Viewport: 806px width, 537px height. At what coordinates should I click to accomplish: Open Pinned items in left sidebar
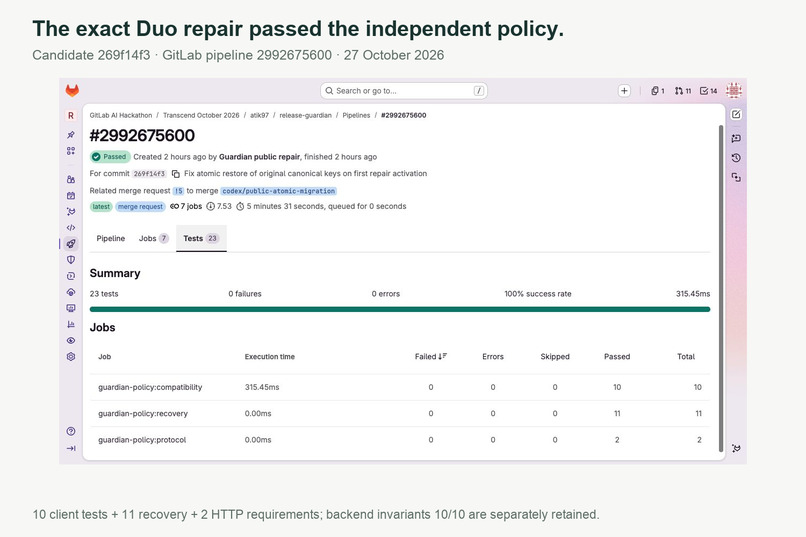click(71, 135)
